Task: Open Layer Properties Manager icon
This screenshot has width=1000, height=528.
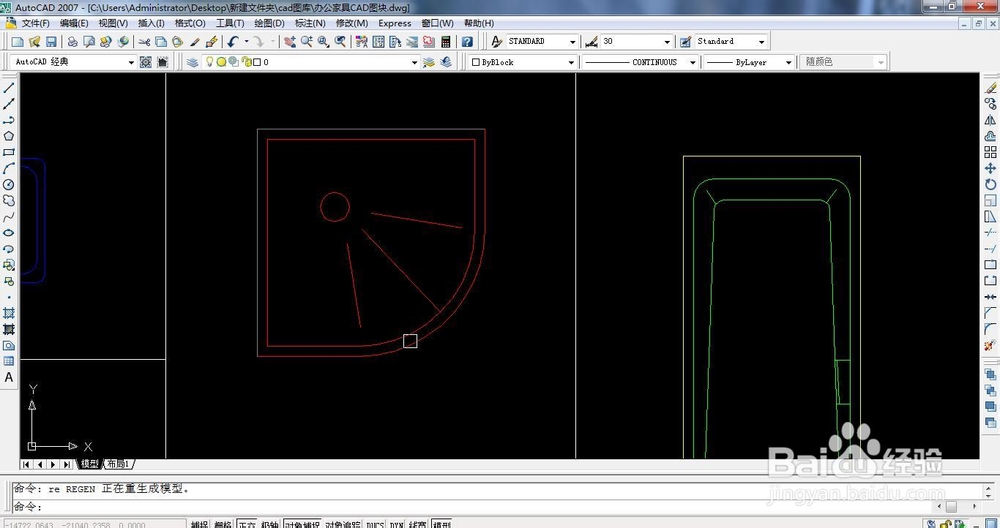Action: coord(193,62)
